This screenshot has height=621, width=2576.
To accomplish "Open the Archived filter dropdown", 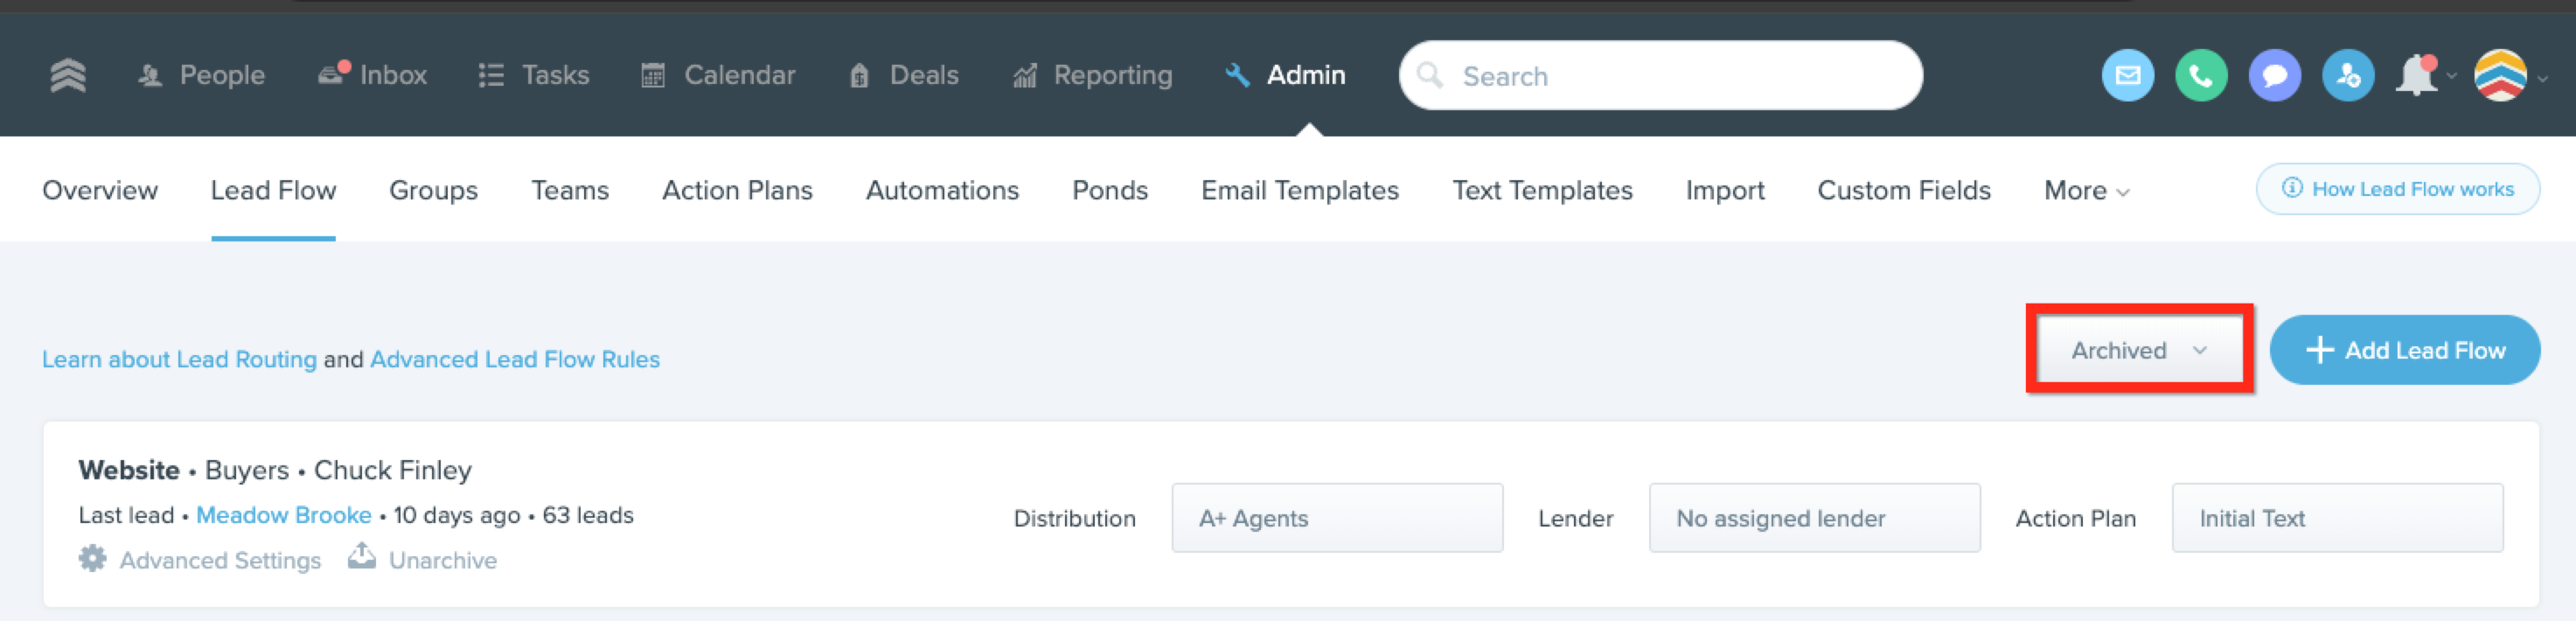I will tap(2139, 350).
